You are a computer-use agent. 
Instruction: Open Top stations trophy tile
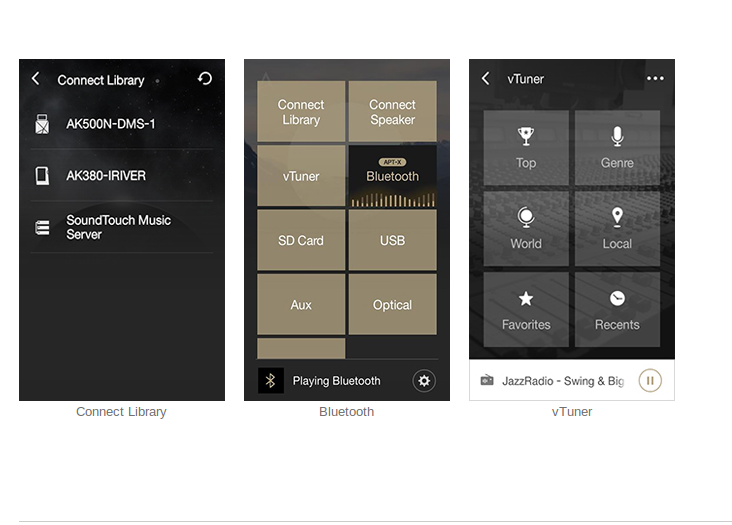pyautogui.click(x=526, y=148)
